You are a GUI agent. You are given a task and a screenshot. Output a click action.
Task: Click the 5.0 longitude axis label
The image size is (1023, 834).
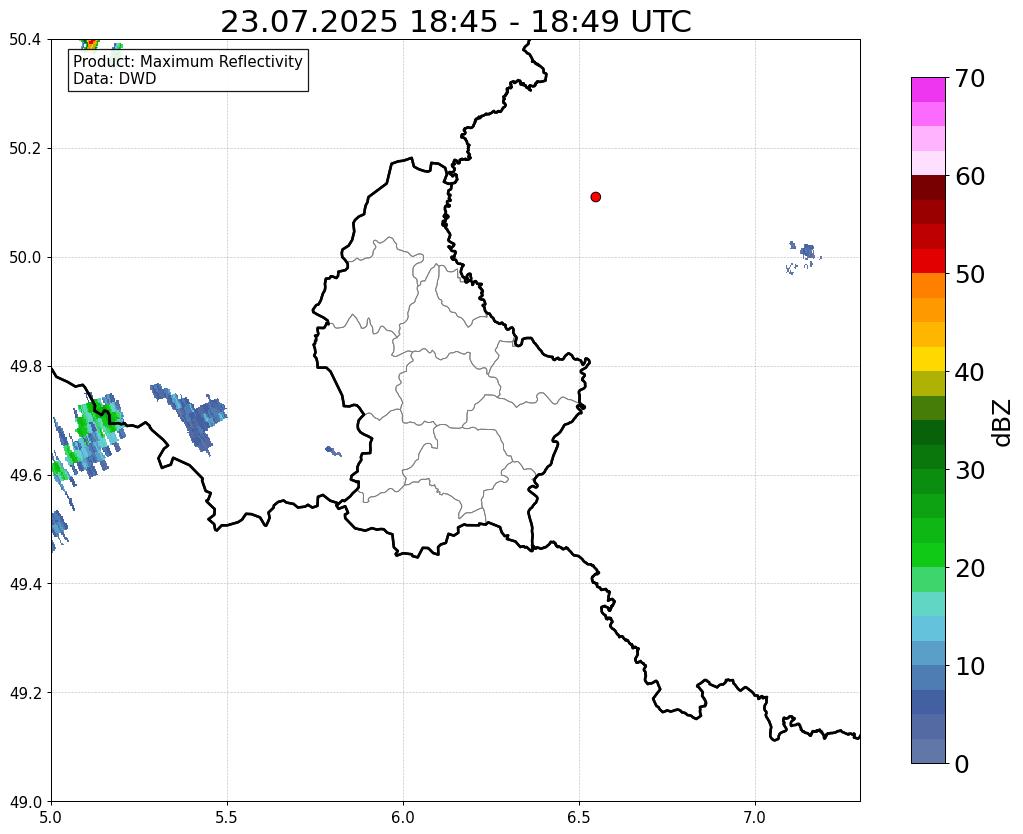point(51,817)
